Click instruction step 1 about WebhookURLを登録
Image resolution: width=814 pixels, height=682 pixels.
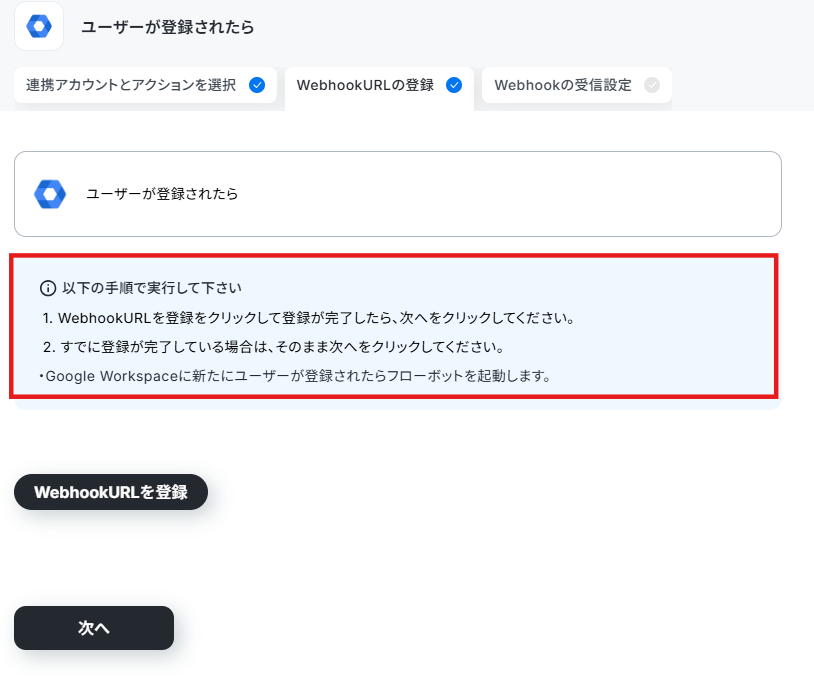309,318
